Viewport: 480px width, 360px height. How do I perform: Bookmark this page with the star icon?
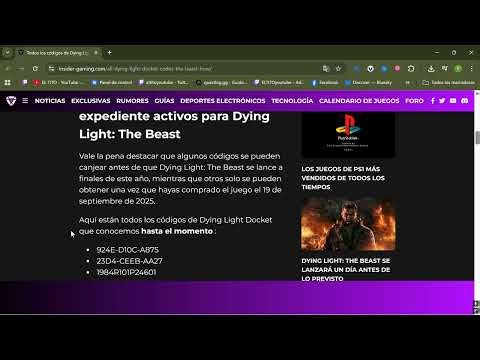pyautogui.click(x=338, y=69)
